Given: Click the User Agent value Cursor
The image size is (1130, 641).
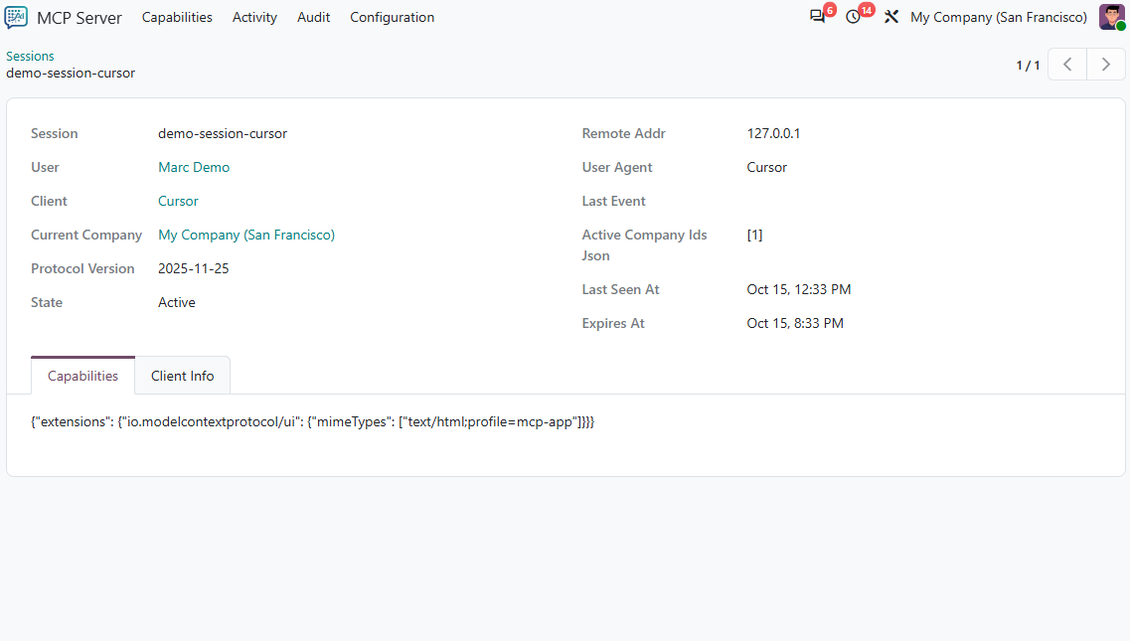Looking at the screenshot, I should (767, 167).
